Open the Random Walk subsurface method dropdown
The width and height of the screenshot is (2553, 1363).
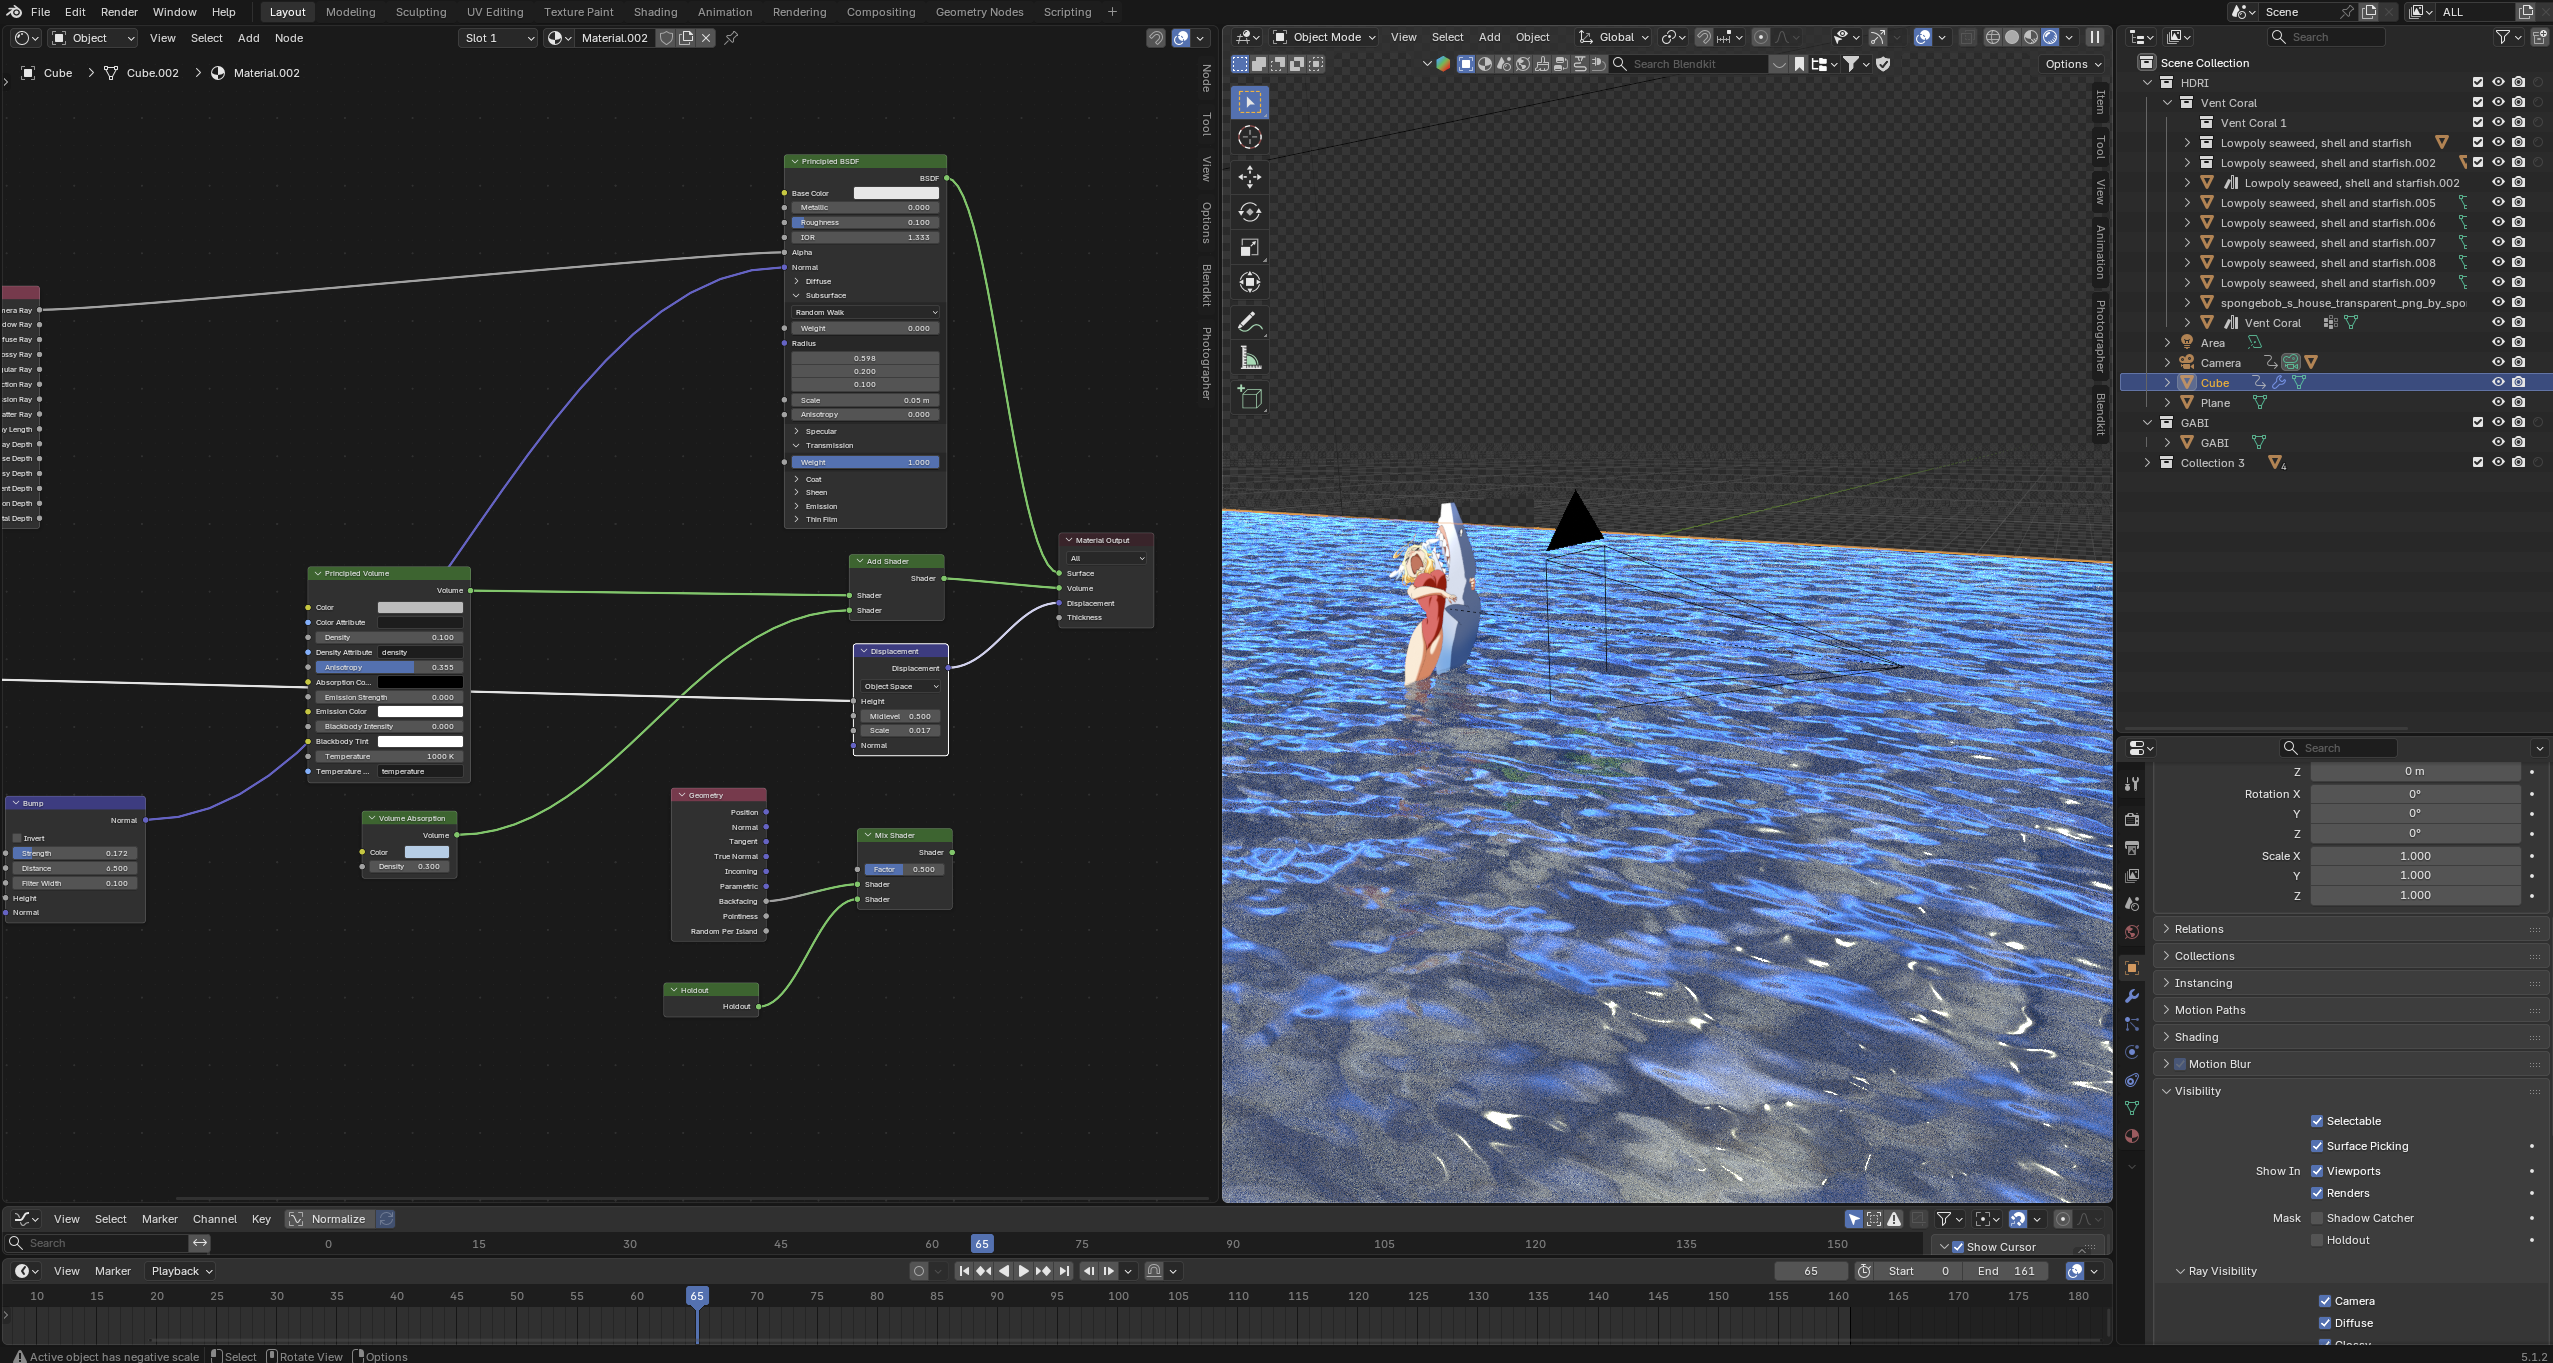click(x=865, y=312)
